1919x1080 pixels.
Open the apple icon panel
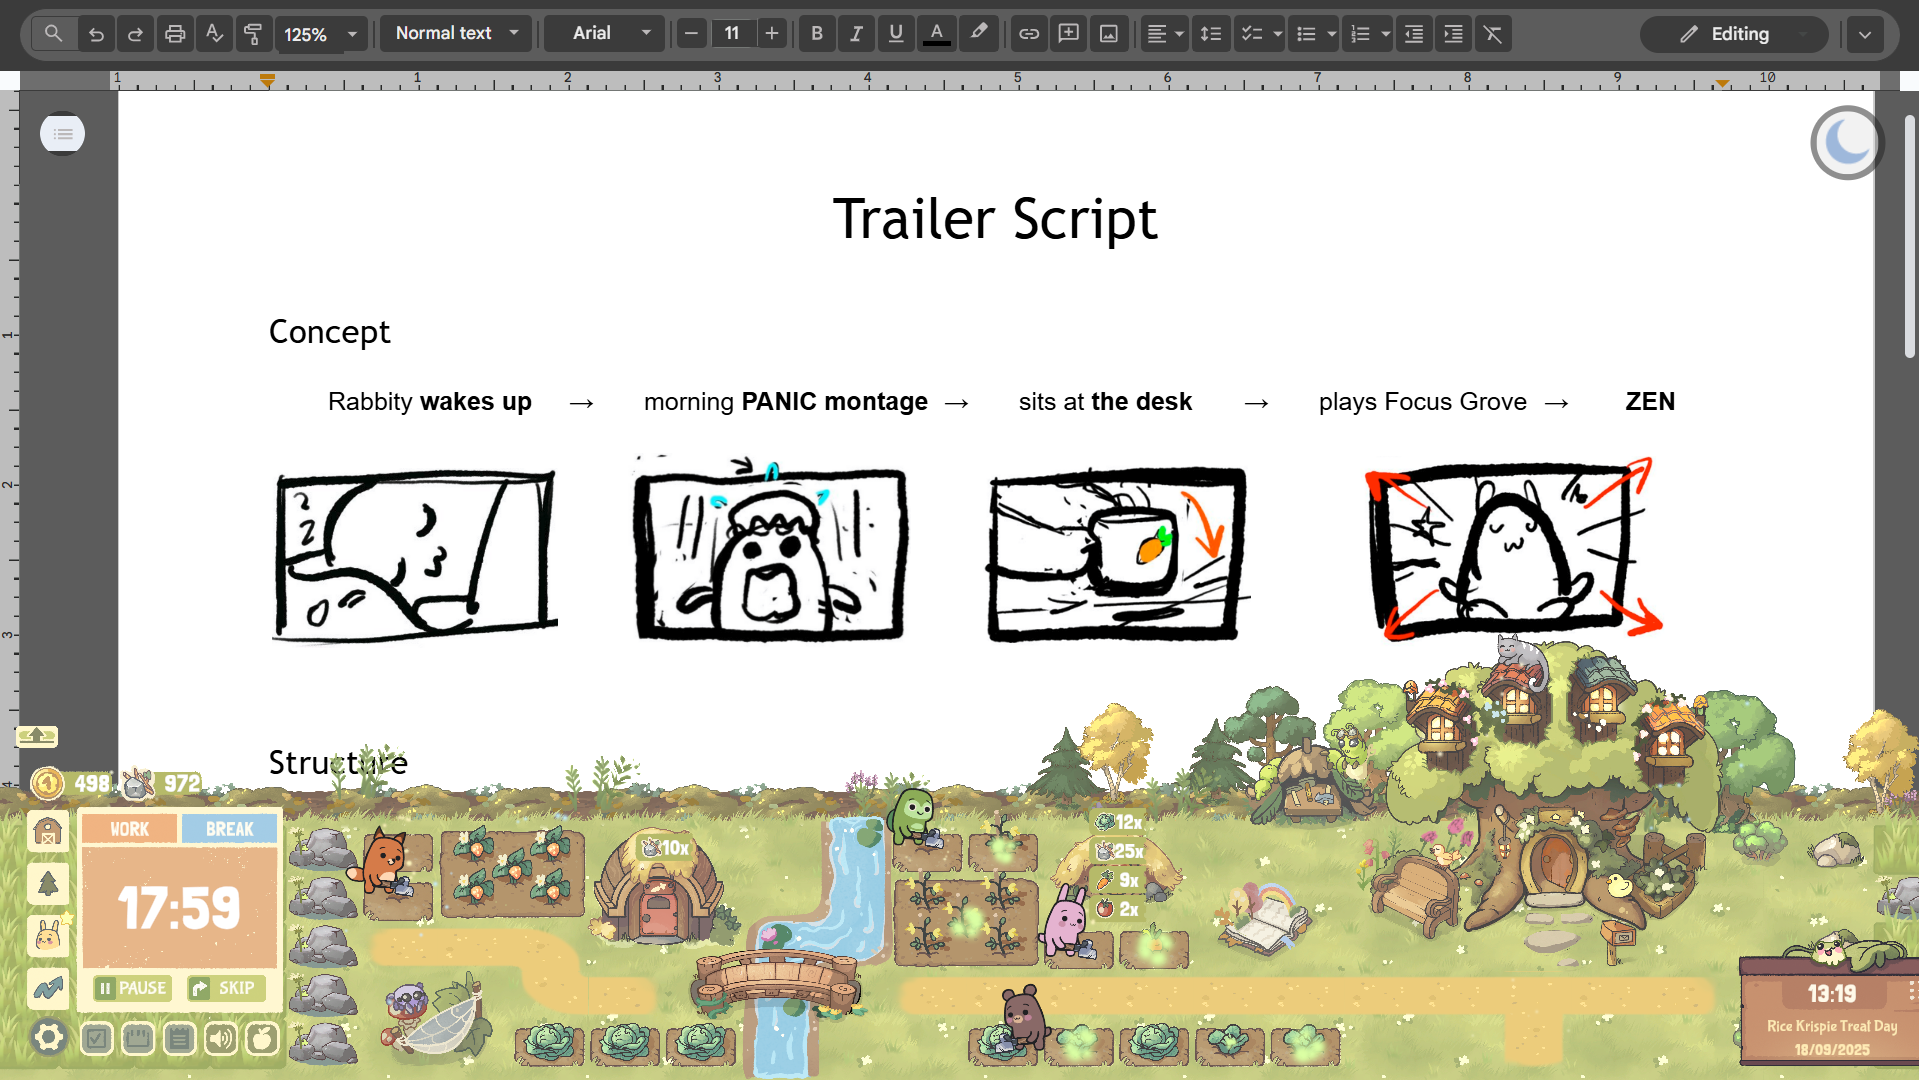coord(262,1039)
